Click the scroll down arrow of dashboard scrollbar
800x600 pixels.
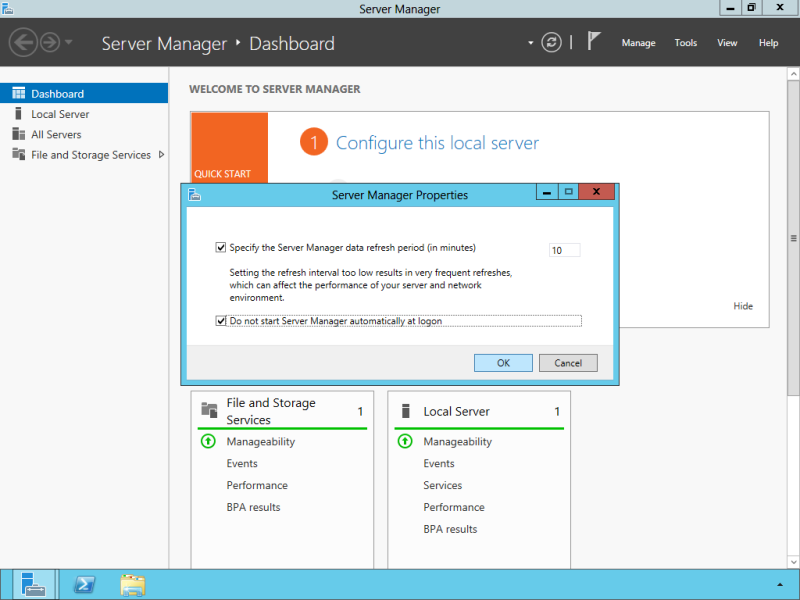tap(793, 562)
